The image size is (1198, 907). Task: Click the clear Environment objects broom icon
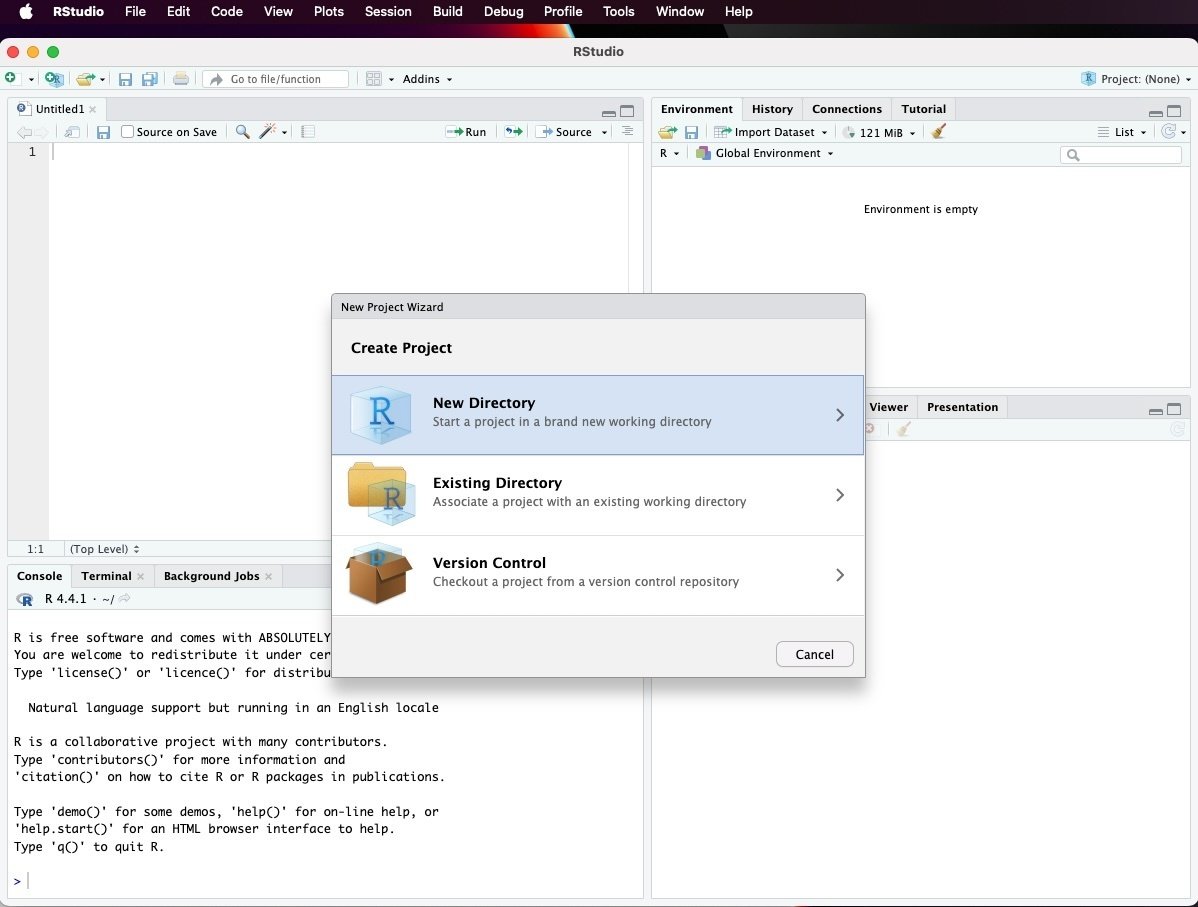click(939, 131)
